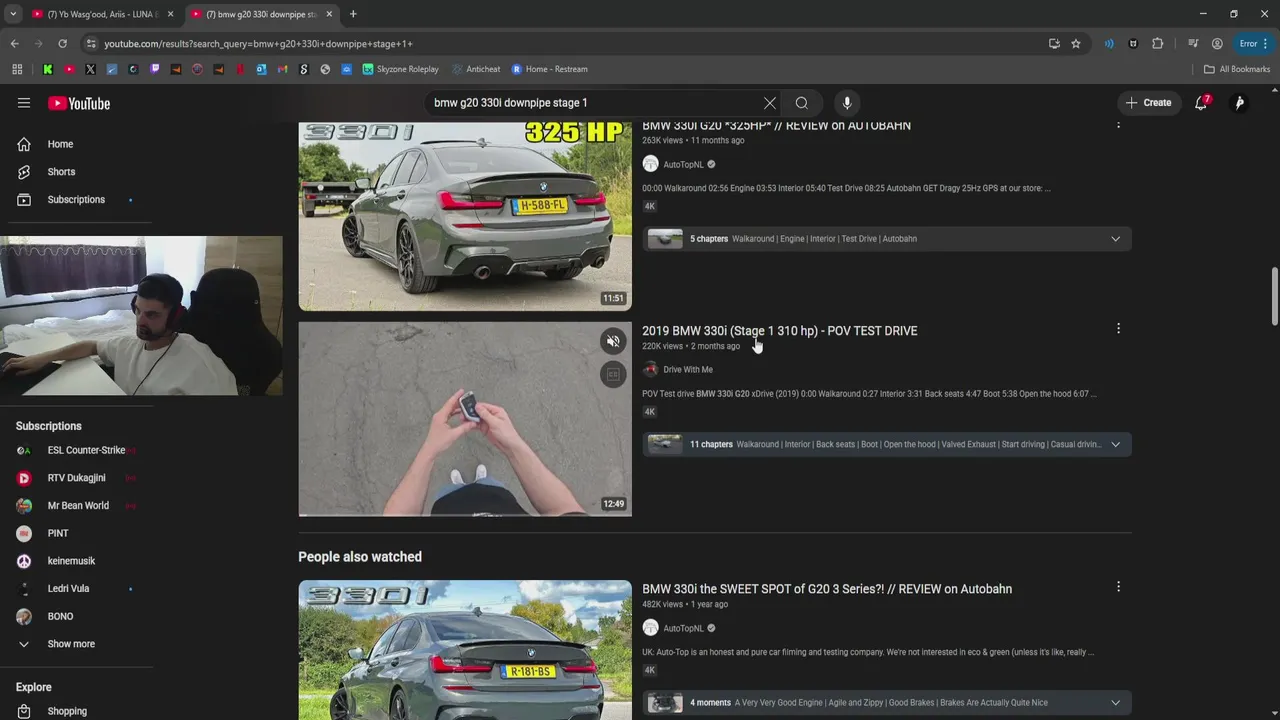Open the Home - Restream bookmark

pos(549,69)
